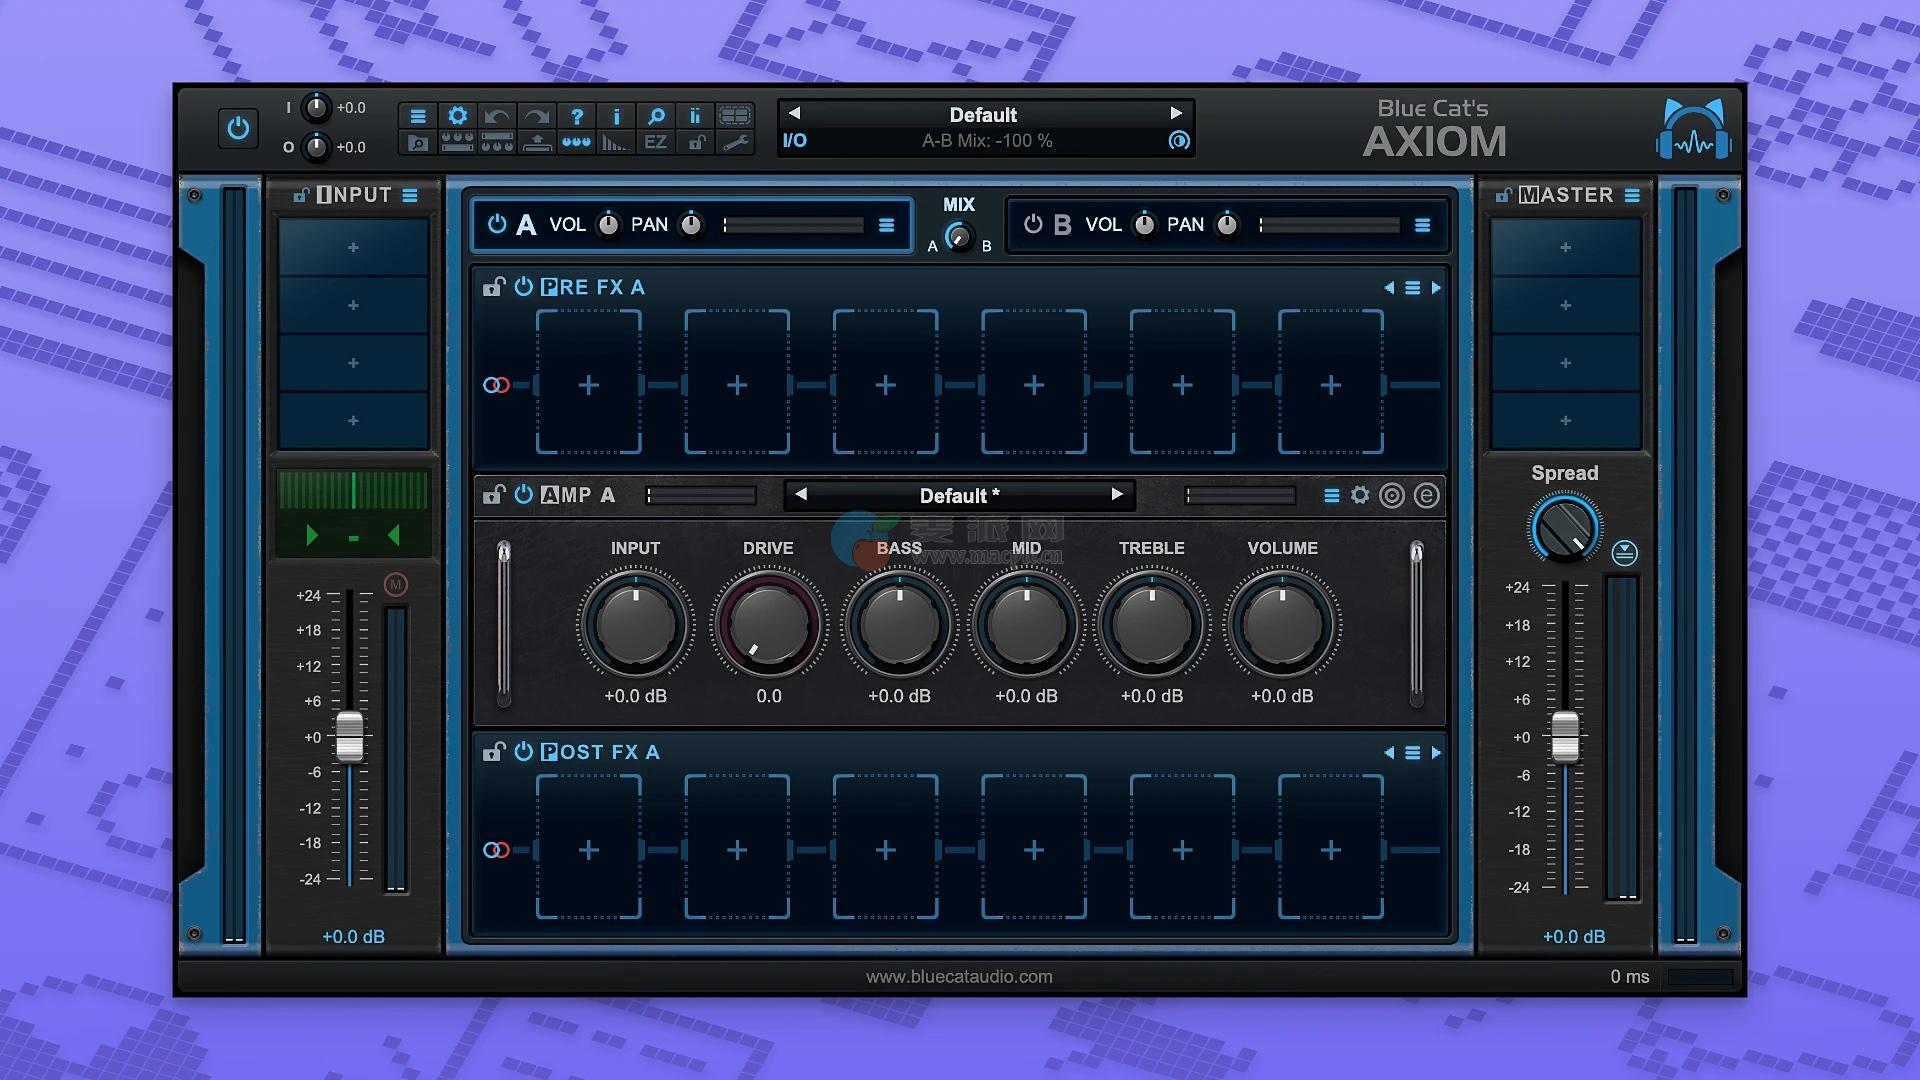Screen dimensions: 1920x1080
Task: Toggle the main plugin bypass power button
Action: (238, 128)
